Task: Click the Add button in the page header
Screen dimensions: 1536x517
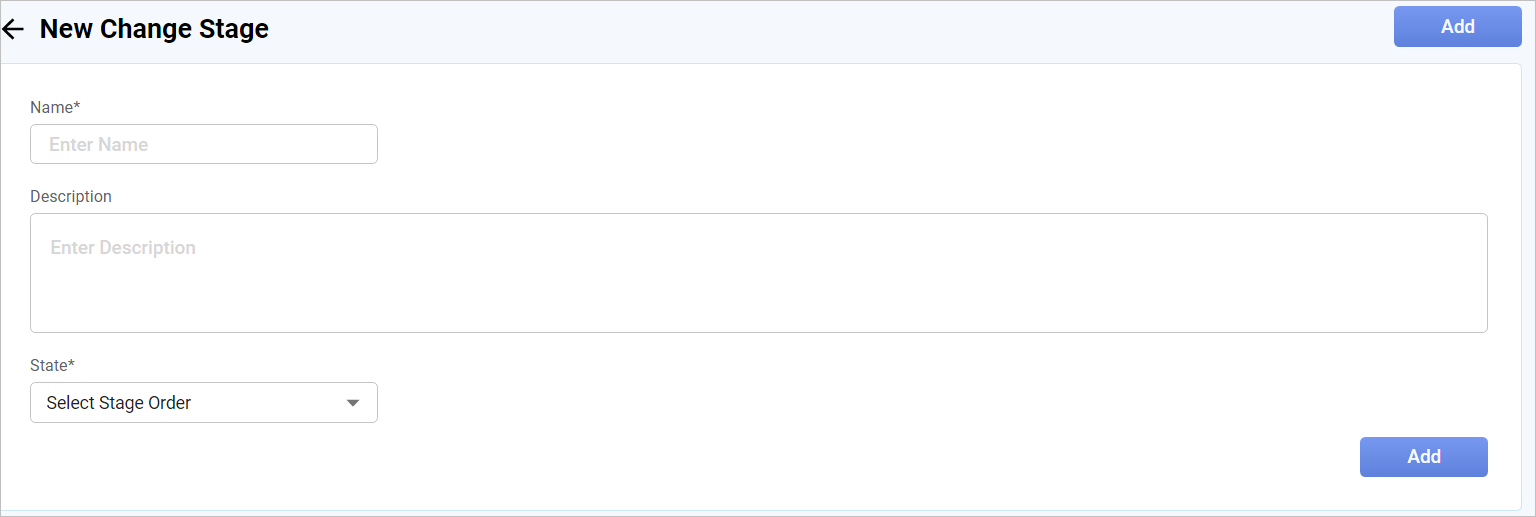Action: pos(1457,27)
